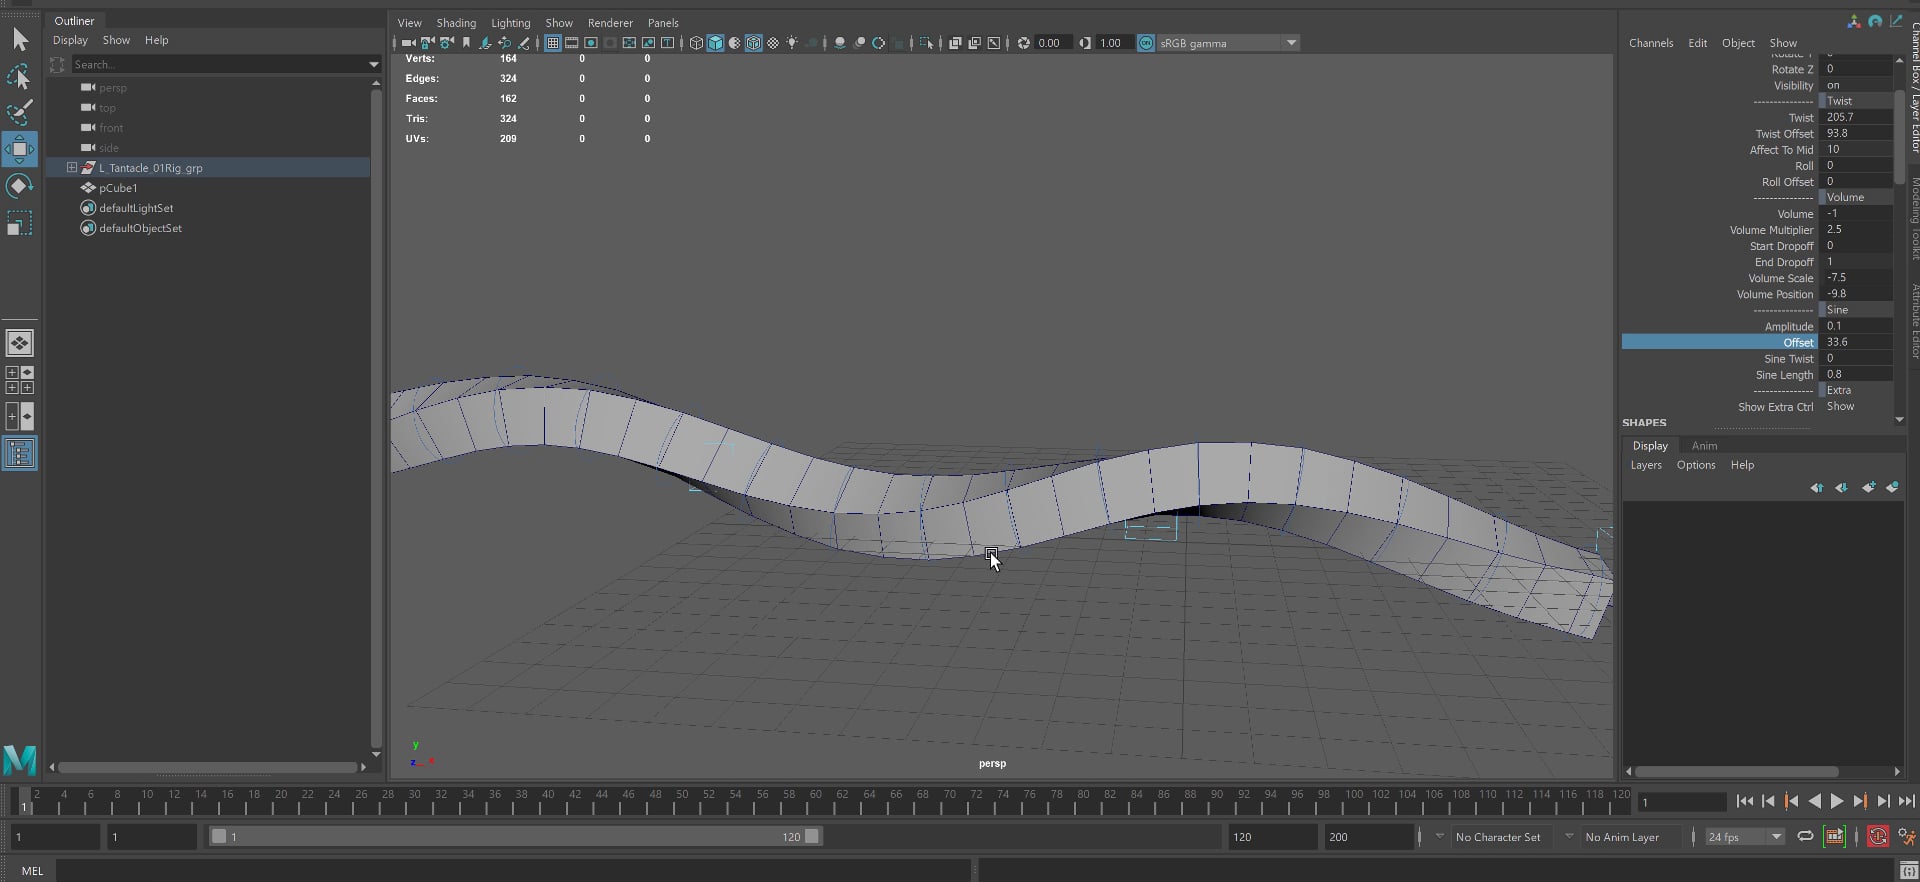Select the arrow Select tool

[19, 40]
